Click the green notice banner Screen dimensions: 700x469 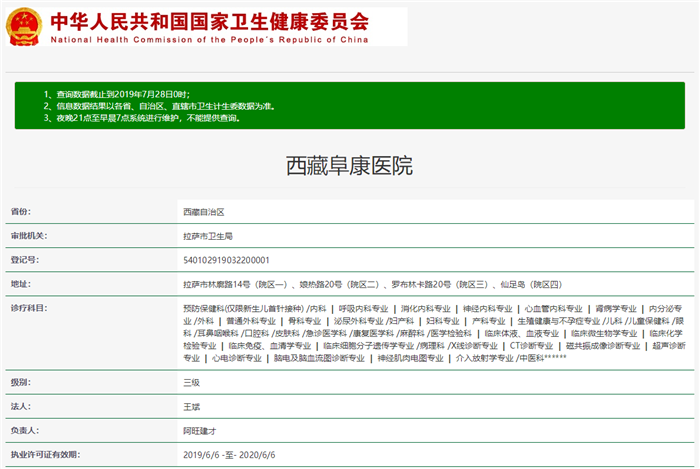tap(349, 105)
